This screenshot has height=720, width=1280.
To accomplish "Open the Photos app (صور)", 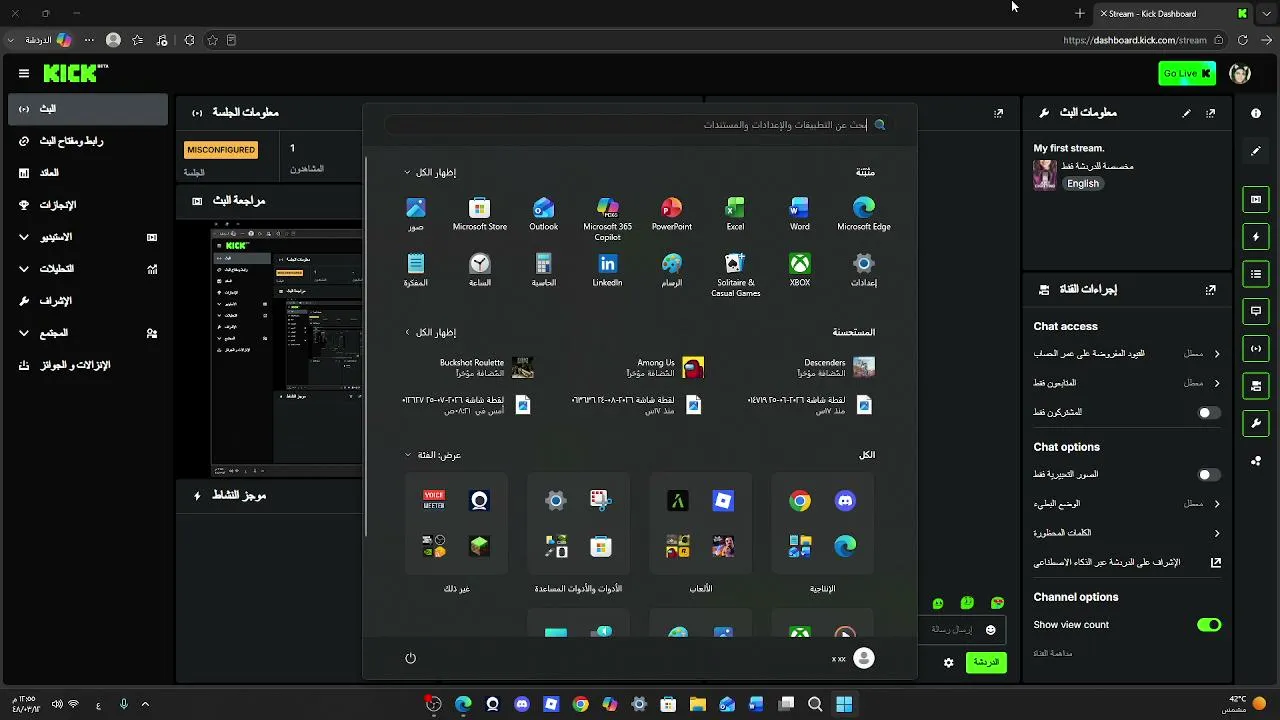I will [x=416, y=214].
